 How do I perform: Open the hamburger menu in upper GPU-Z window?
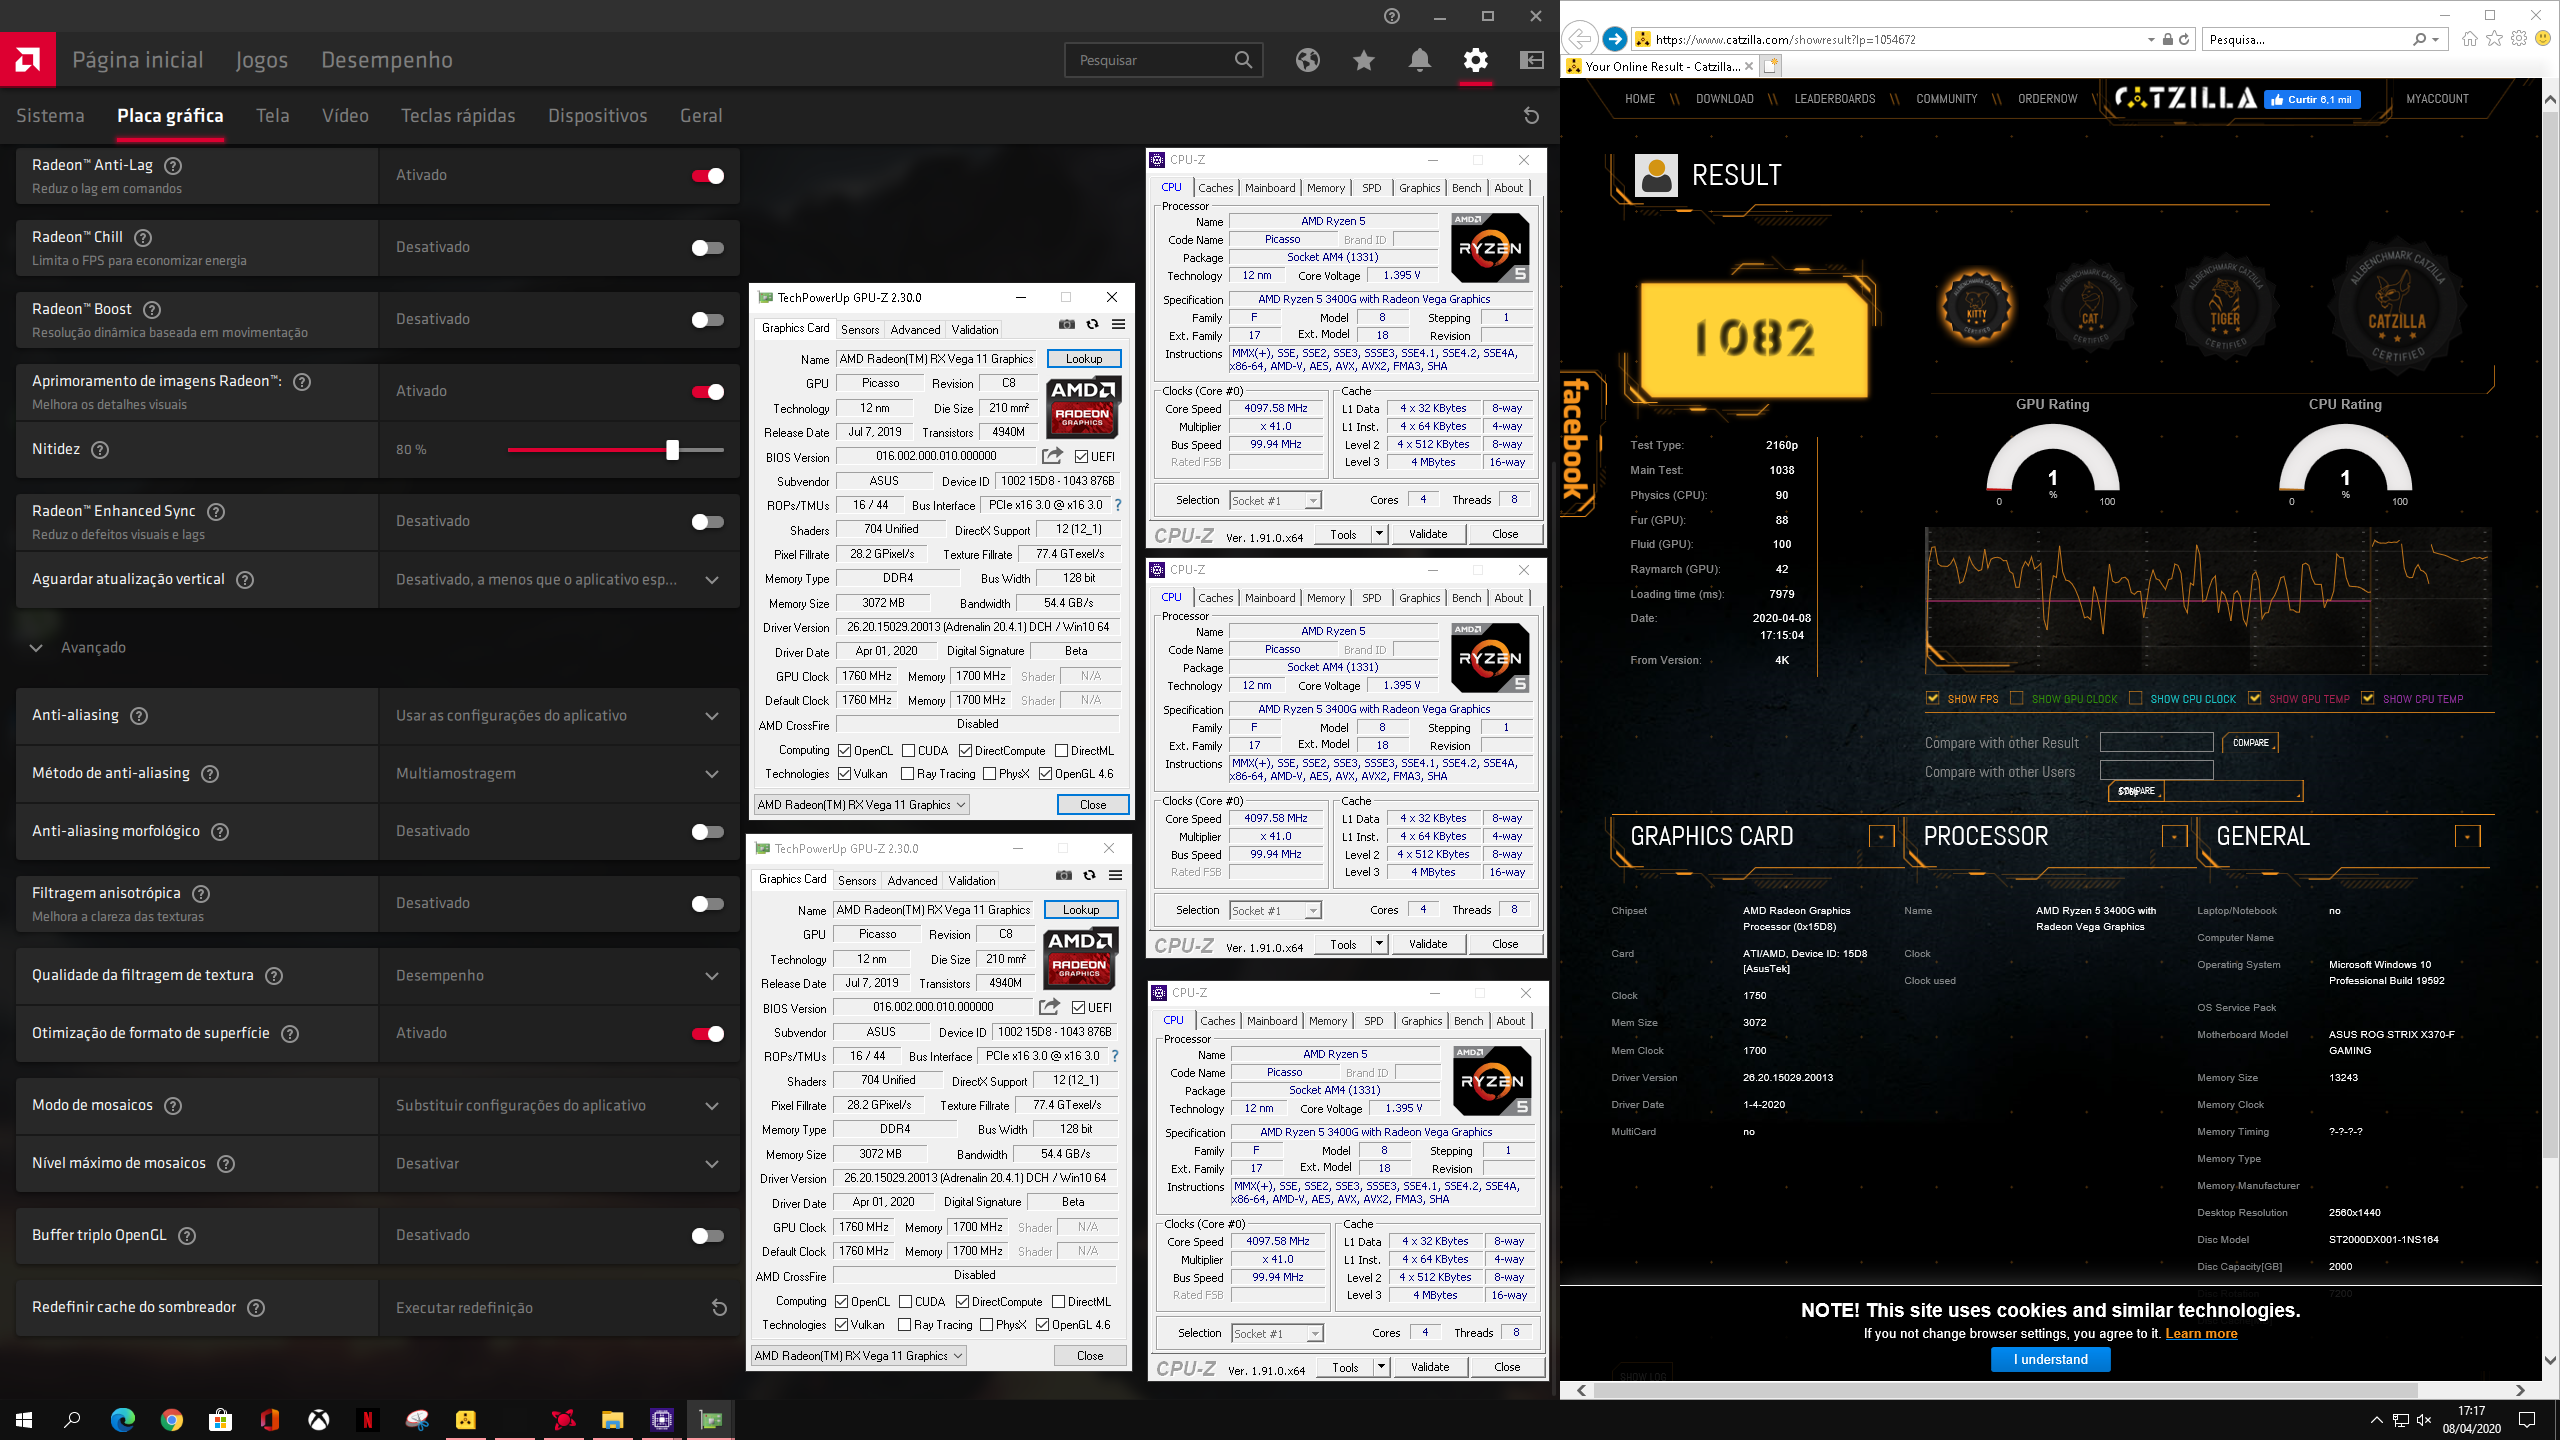pos(1118,324)
